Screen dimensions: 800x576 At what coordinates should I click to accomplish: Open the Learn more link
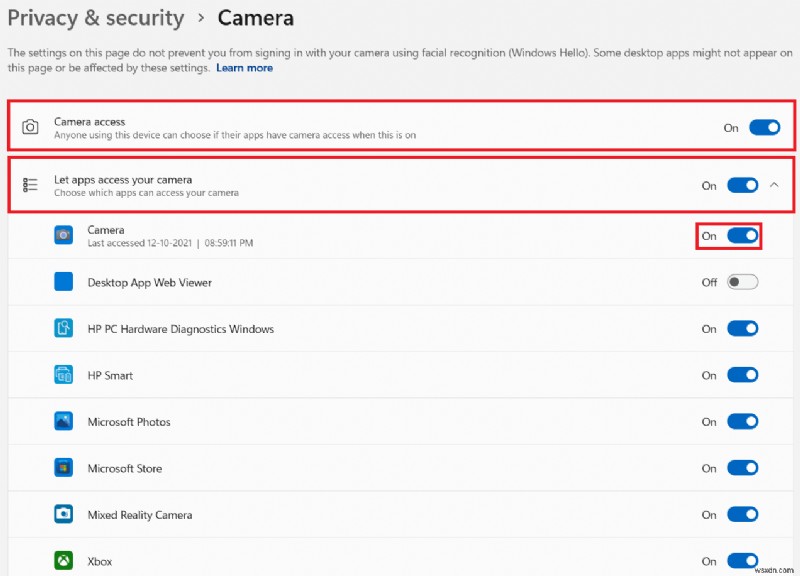click(244, 68)
